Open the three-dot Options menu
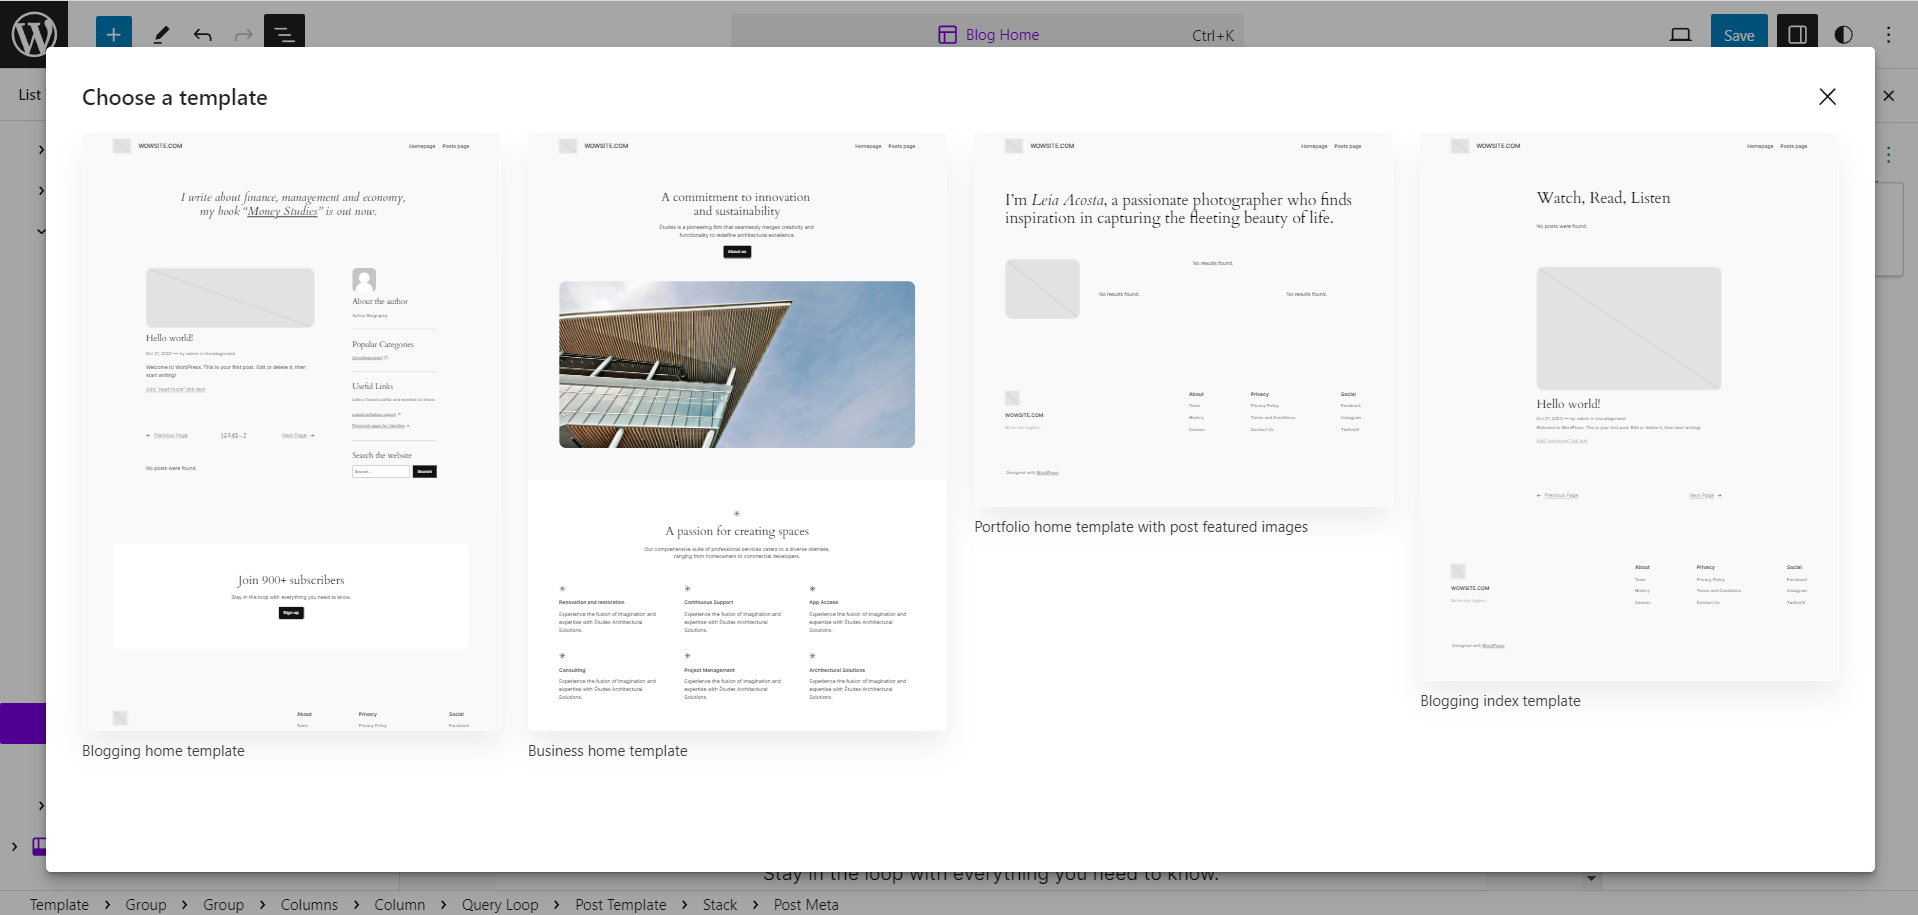This screenshot has width=1918, height=915. point(1889,33)
